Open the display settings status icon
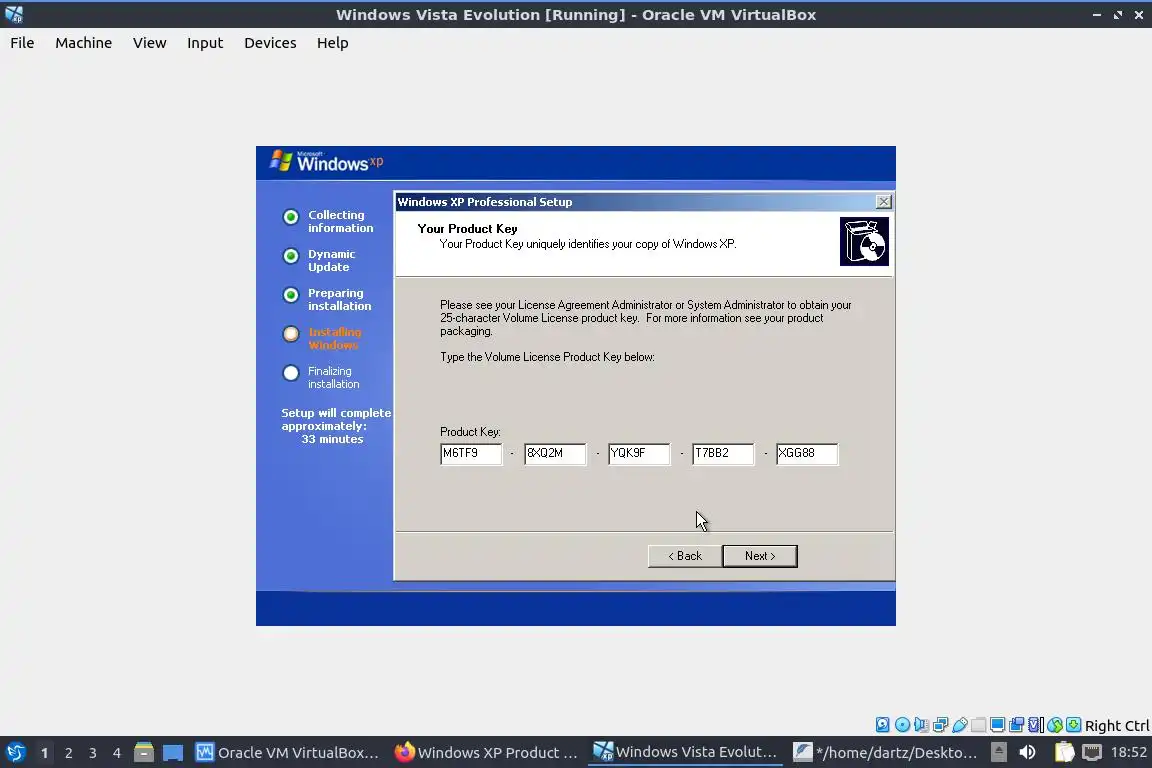The image size is (1152, 768). (998, 725)
